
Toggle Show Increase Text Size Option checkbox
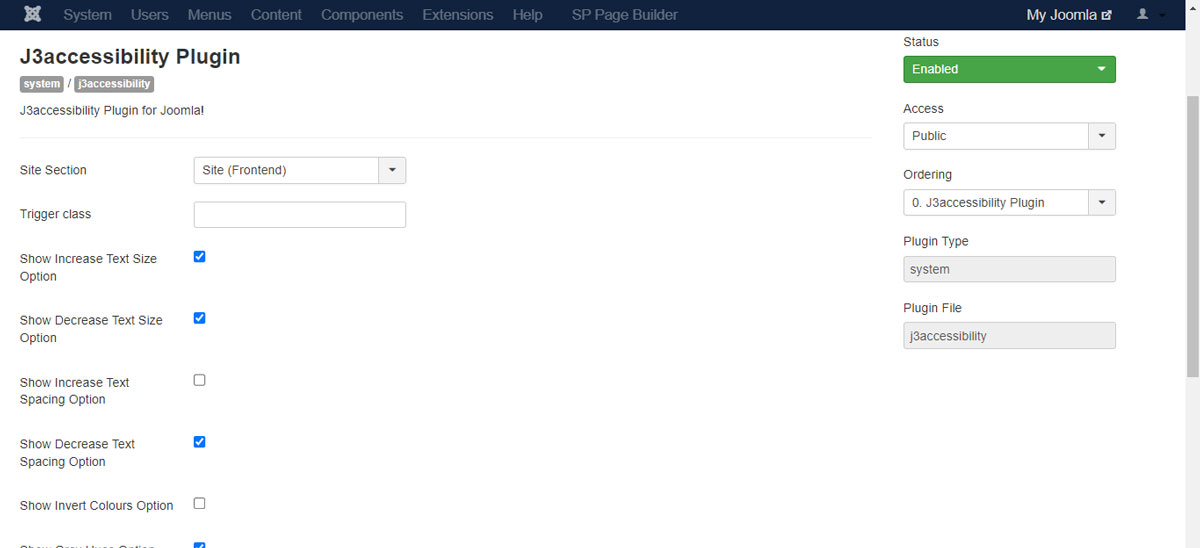[x=199, y=257]
